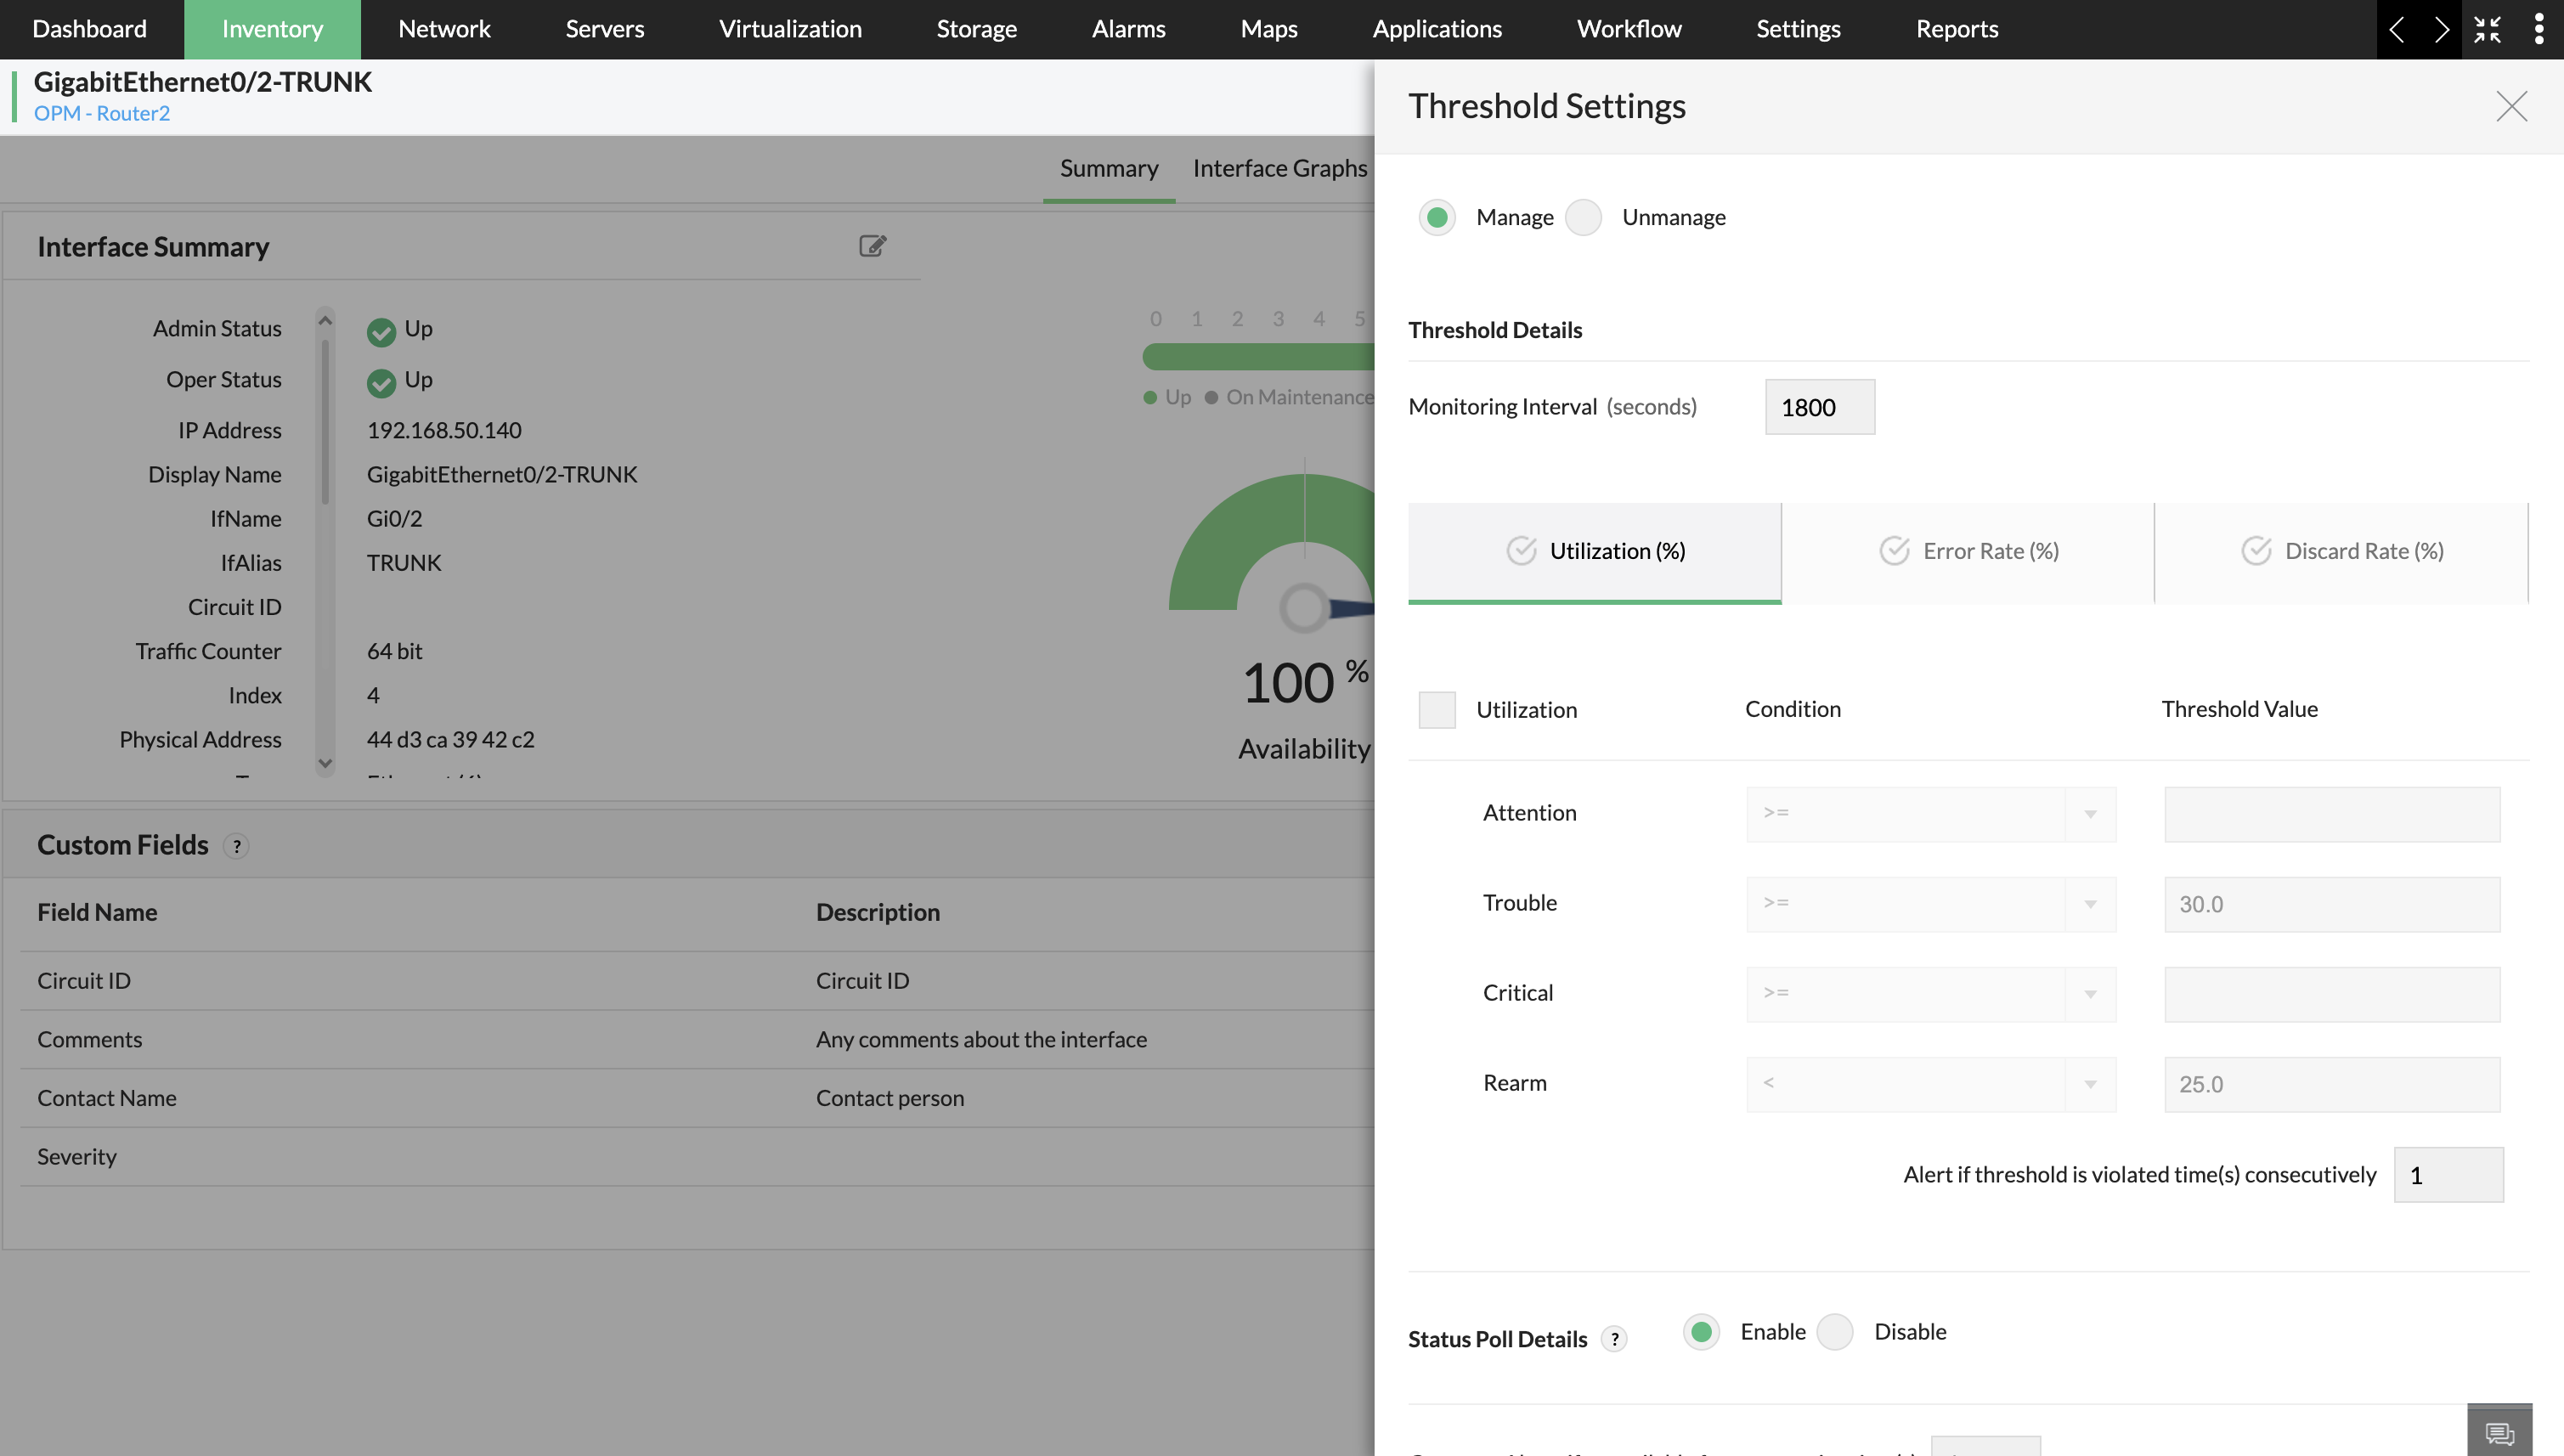This screenshot has height=1456, width=2564.
Task: Select Disable for Status Poll Details
Action: pyautogui.click(x=1835, y=1332)
